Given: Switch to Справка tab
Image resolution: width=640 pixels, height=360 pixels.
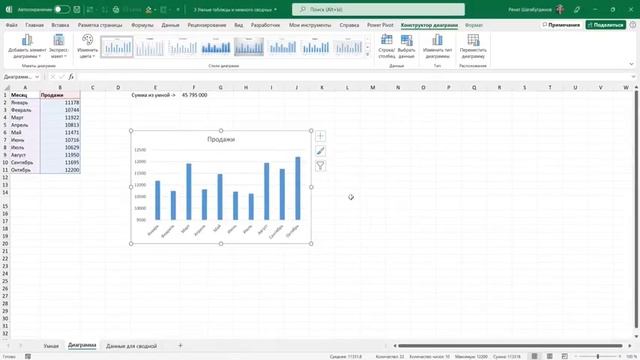Looking at the screenshot, I should click(x=349, y=25).
